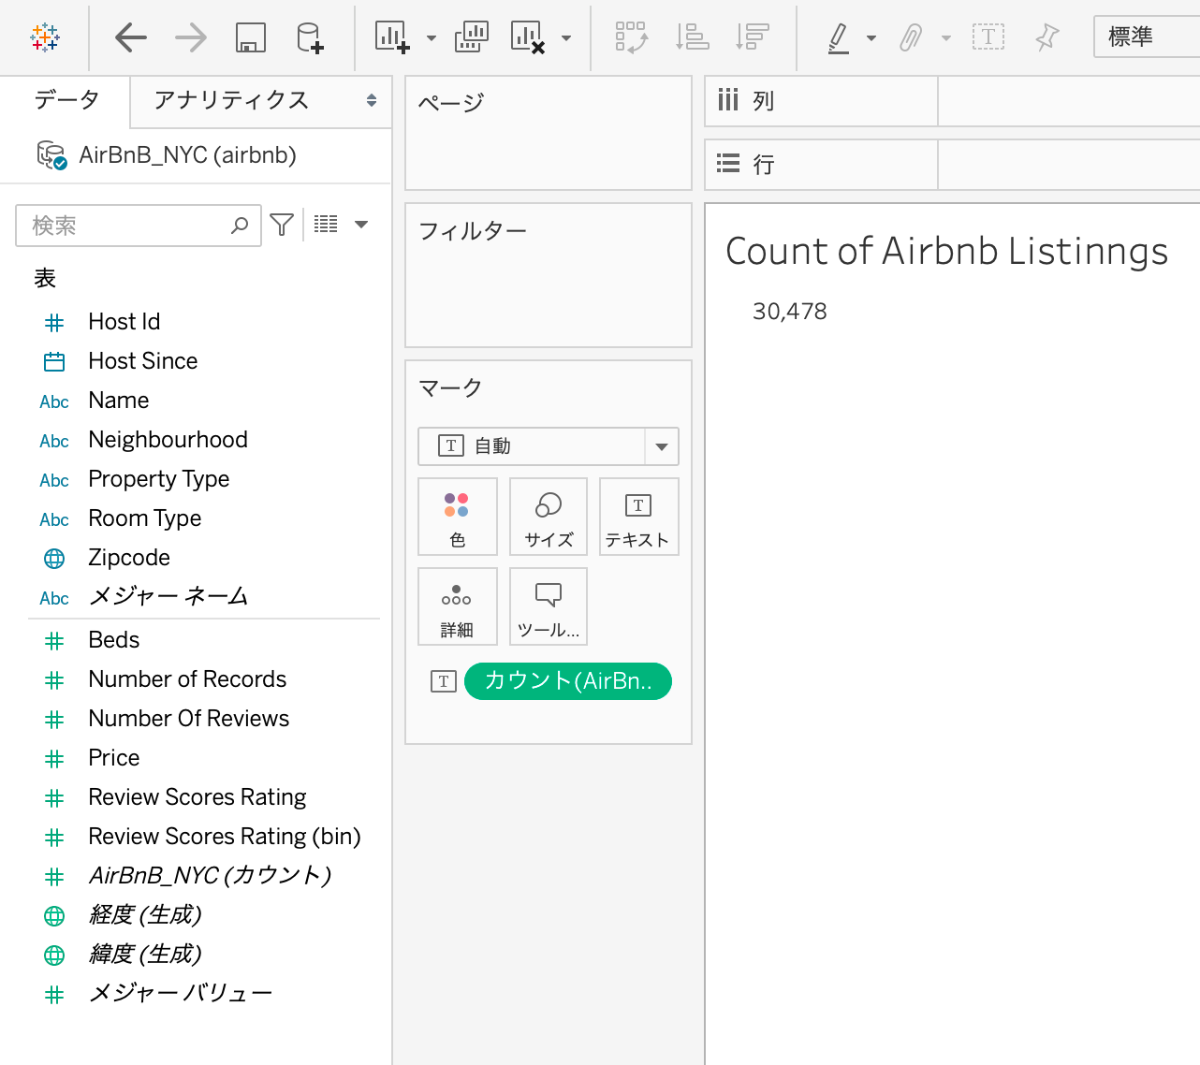Viewport: 1200px width, 1065px height.
Task: Open the data pane view options dropdown arrow
Action: tap(361, 224)
